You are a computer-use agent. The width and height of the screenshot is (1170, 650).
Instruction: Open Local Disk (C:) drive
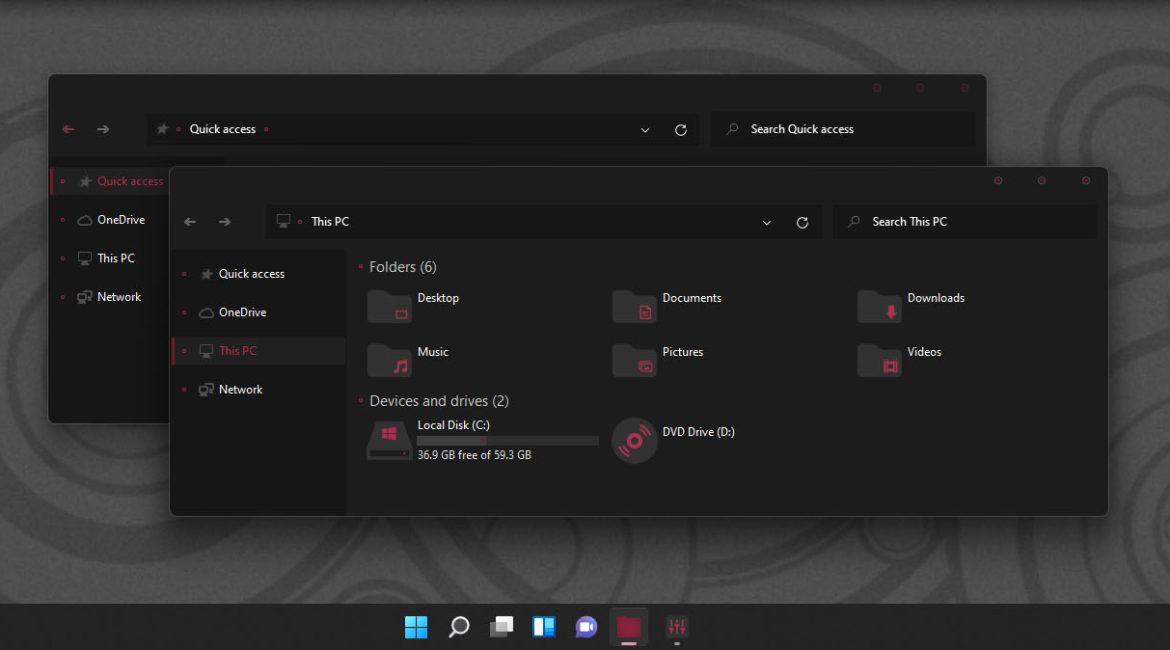390,440
